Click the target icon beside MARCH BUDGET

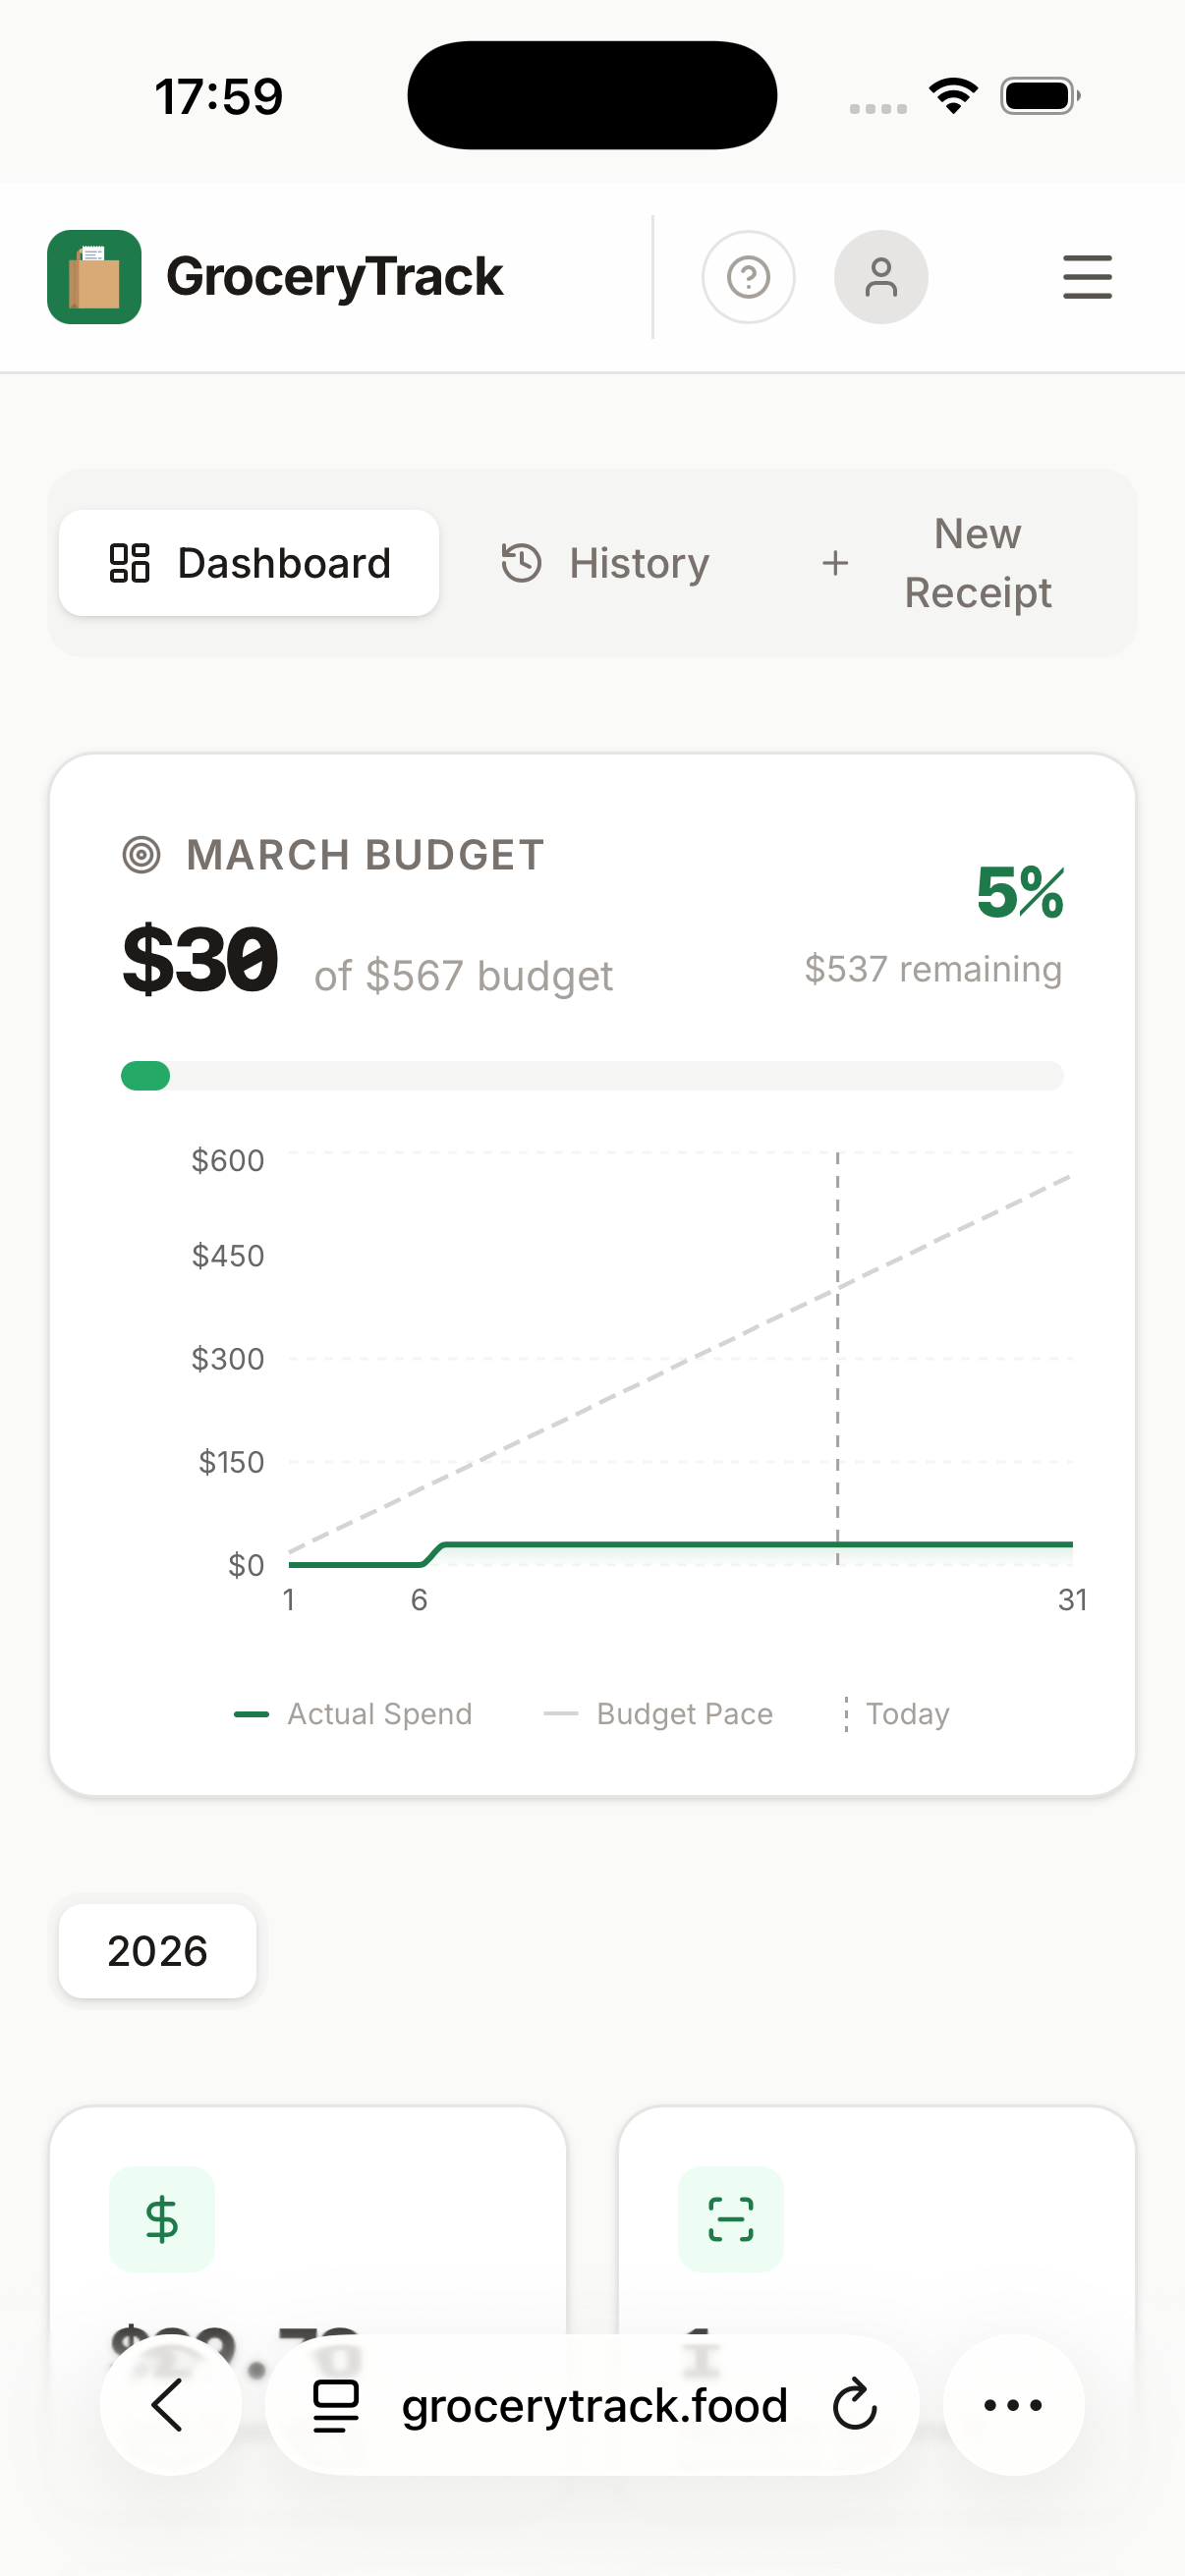click(x=143, y=855)
